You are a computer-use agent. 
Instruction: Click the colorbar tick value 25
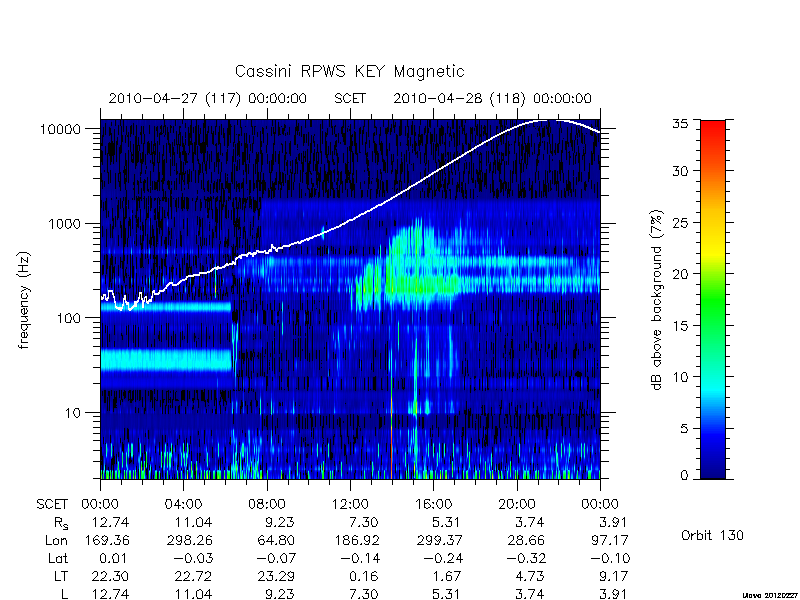(x=680, y=223)
